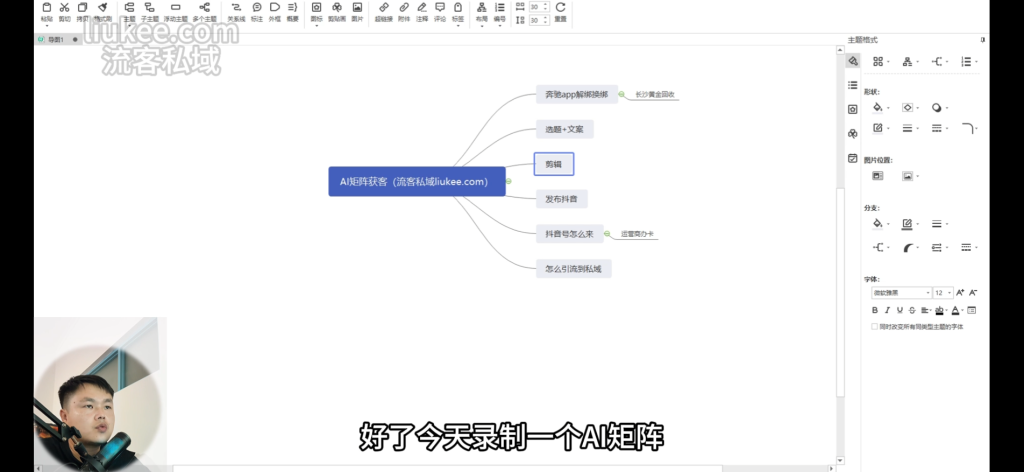Select the 运营商办卡 subtopic
Viewport: 1024px width, 472px height.
pos(637,234)
